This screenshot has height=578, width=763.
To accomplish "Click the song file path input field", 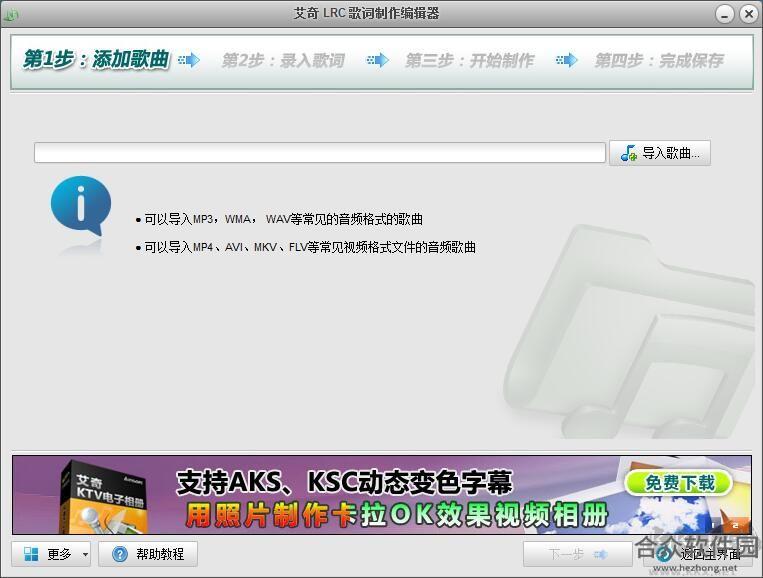I will pos(320,153).
